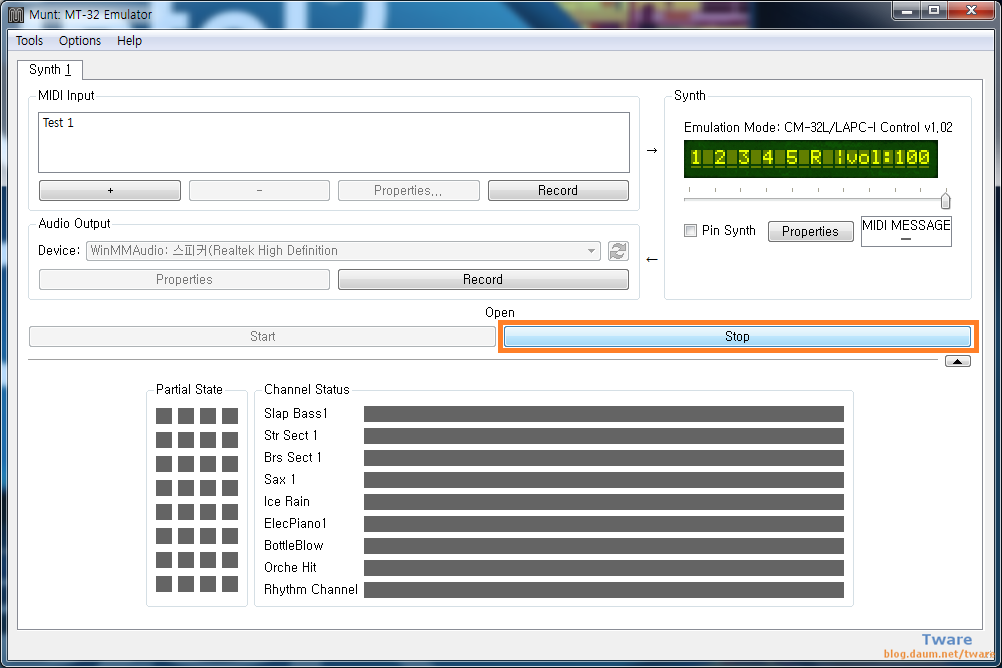Click the Emulation Mode text line
1002x668 pixels.
818,127
